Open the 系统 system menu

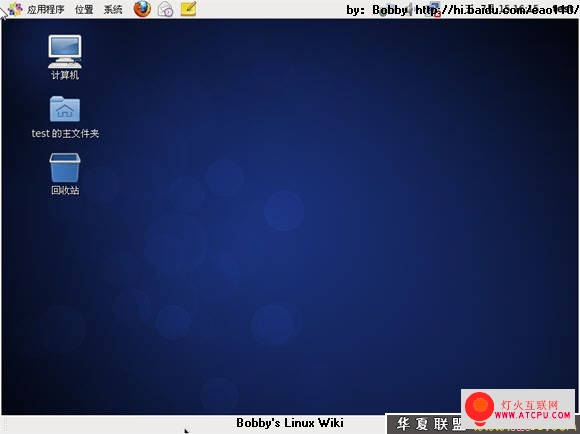pos(113,9)
